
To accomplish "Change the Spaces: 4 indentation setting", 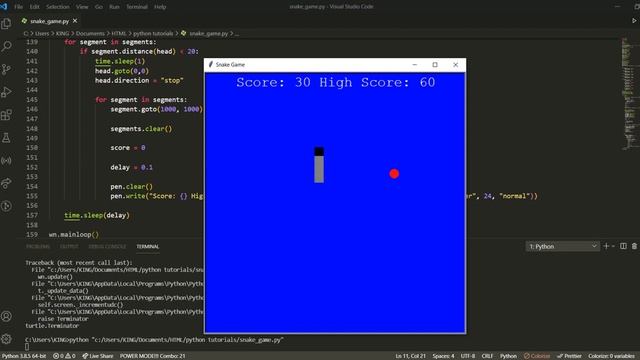I will (x=443, y=356).
